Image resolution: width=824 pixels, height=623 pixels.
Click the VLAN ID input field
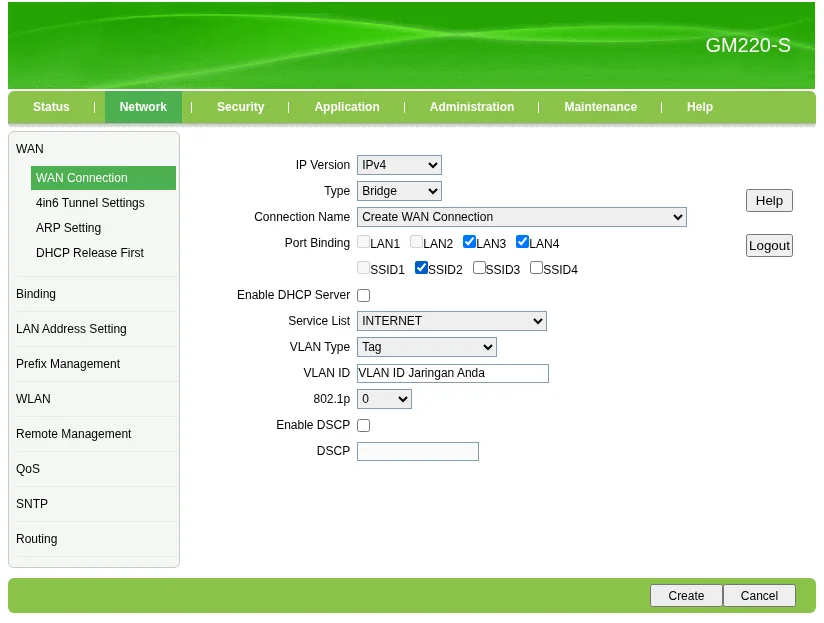point(453,373)
